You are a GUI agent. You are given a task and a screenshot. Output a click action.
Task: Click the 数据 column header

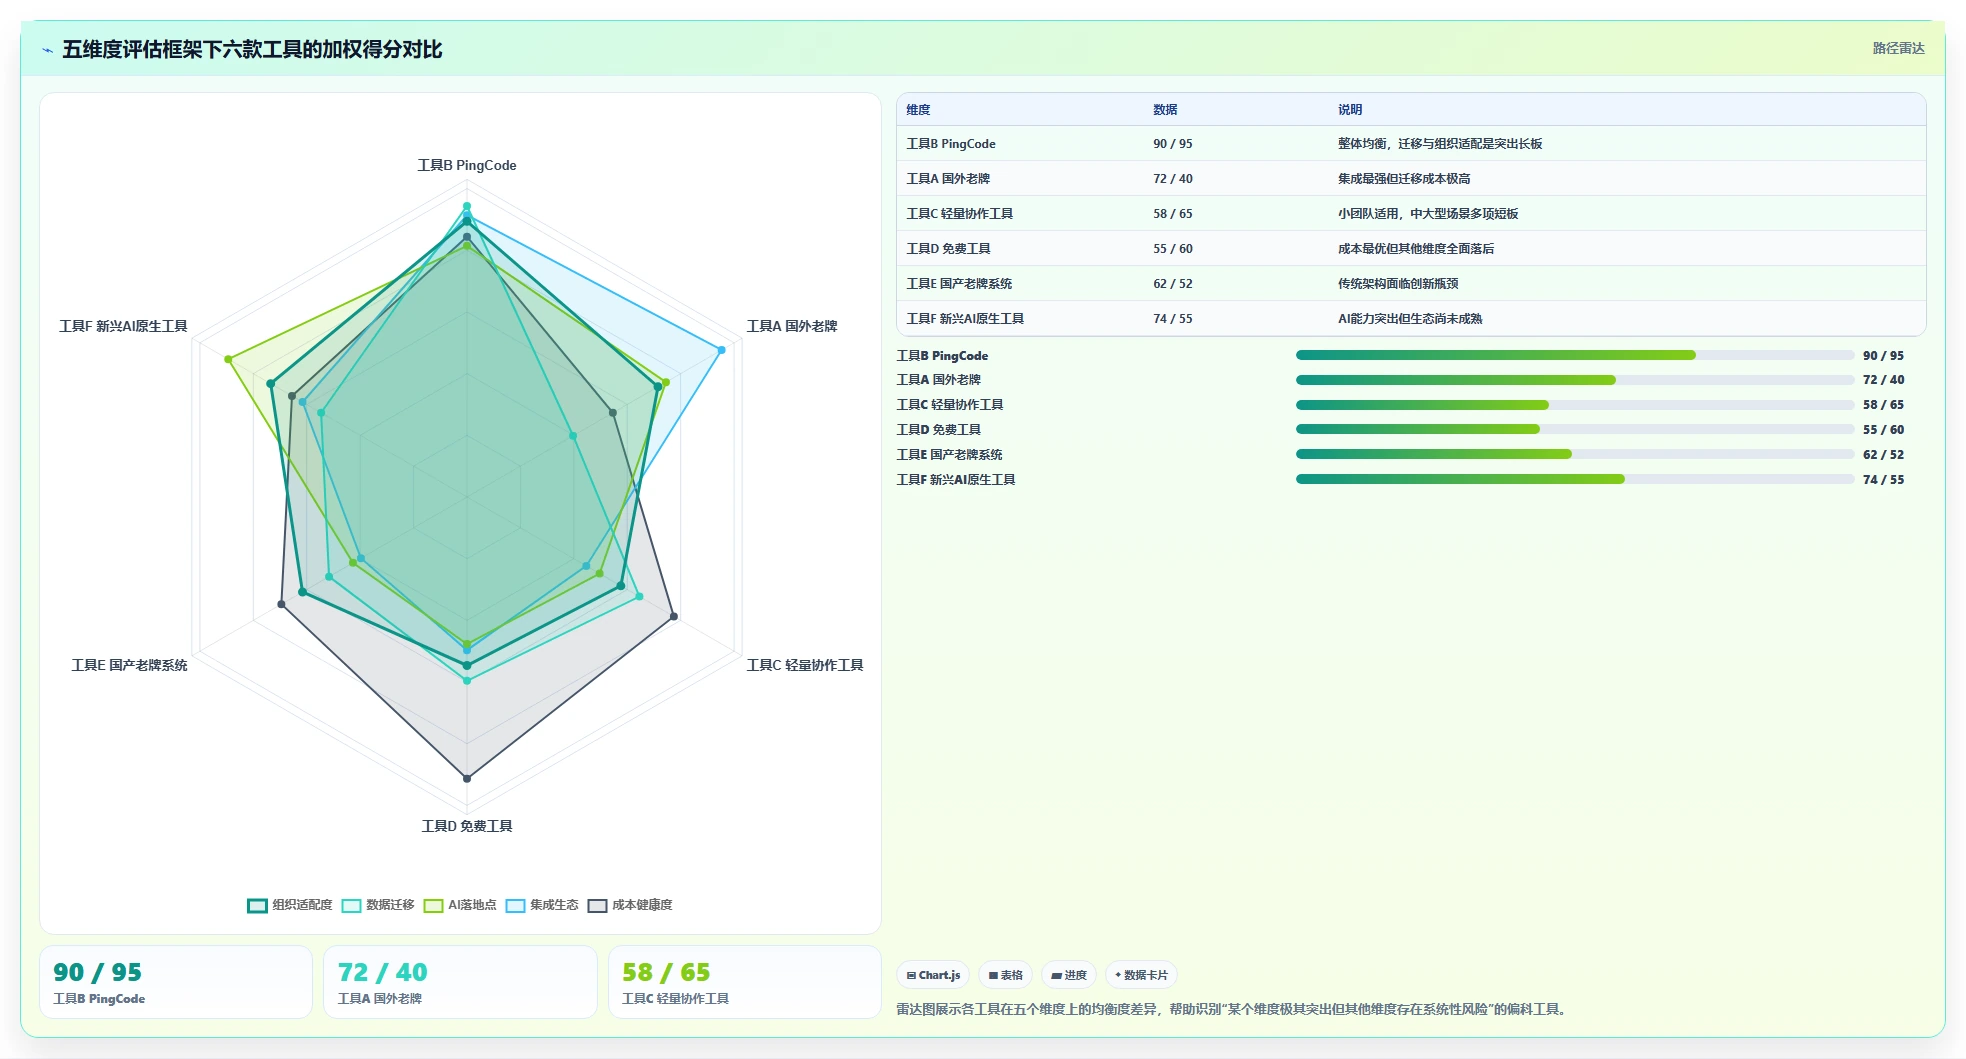1165,110
